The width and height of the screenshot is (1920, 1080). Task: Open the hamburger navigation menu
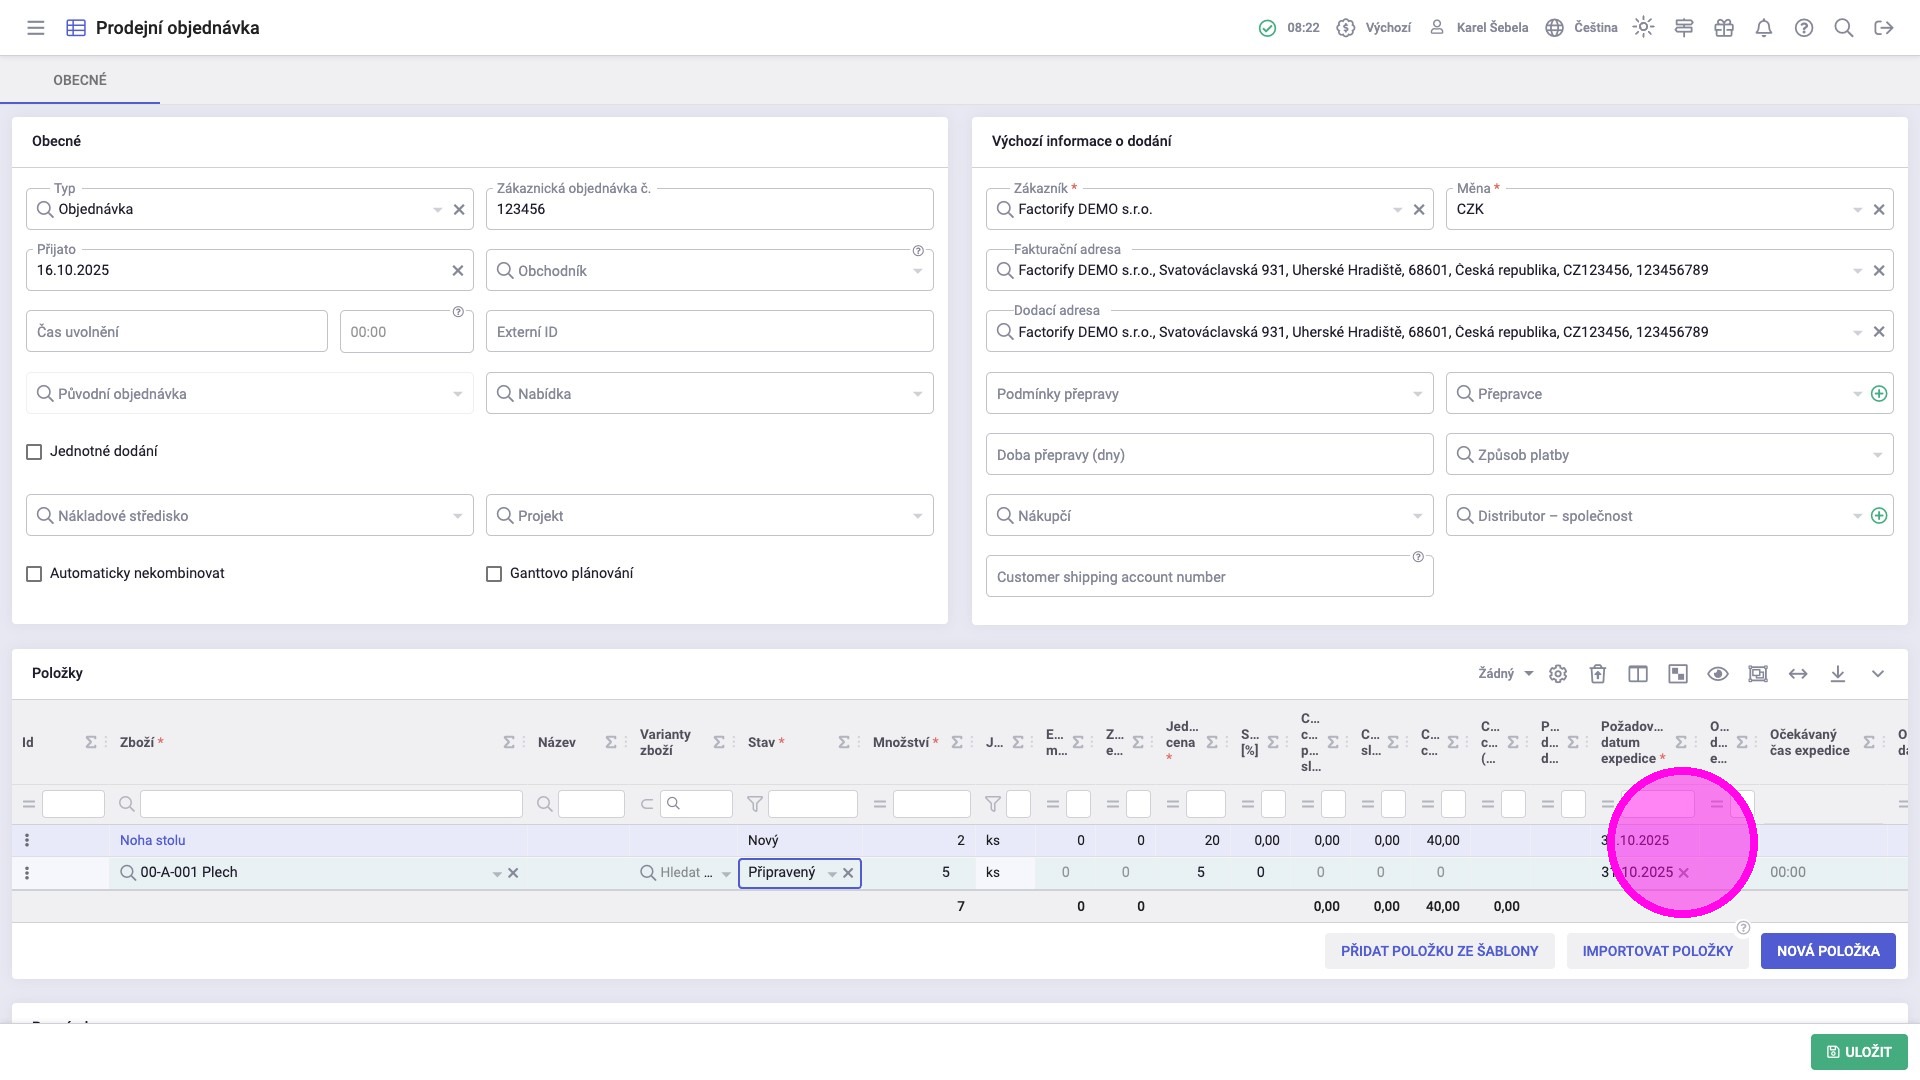pos(36,28)
